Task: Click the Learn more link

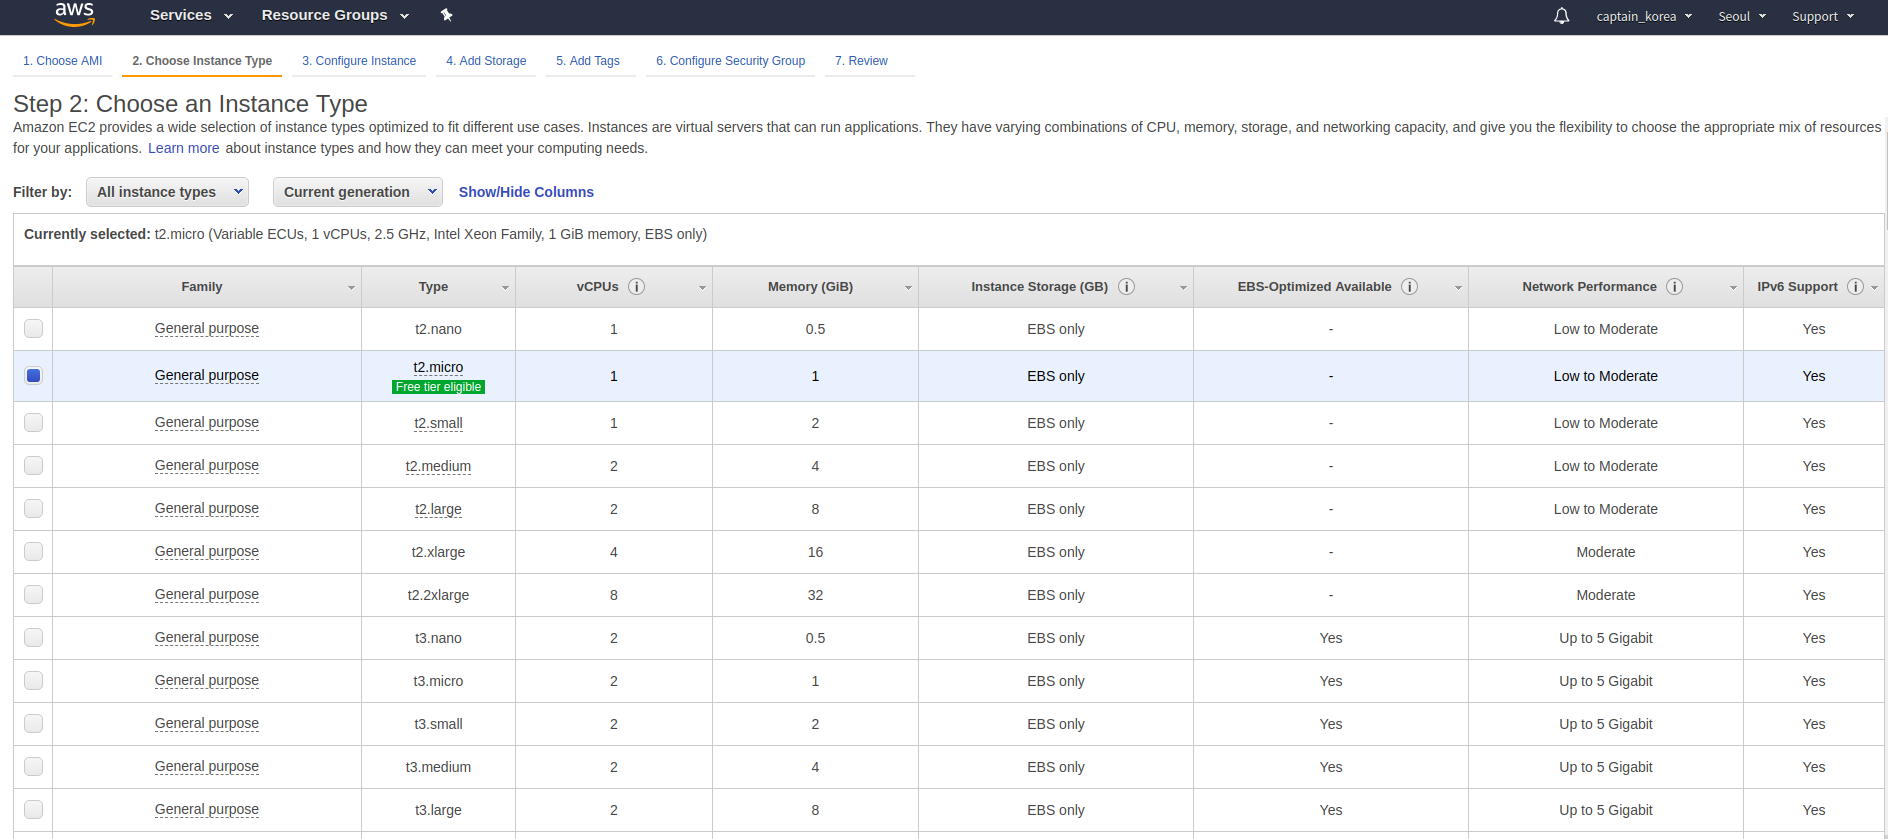Action: tap(184, 148)
